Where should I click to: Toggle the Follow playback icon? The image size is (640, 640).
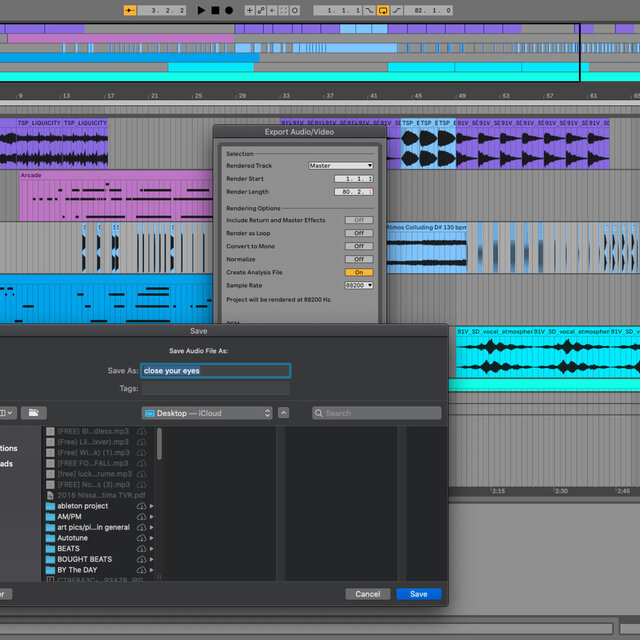(130, 10)
